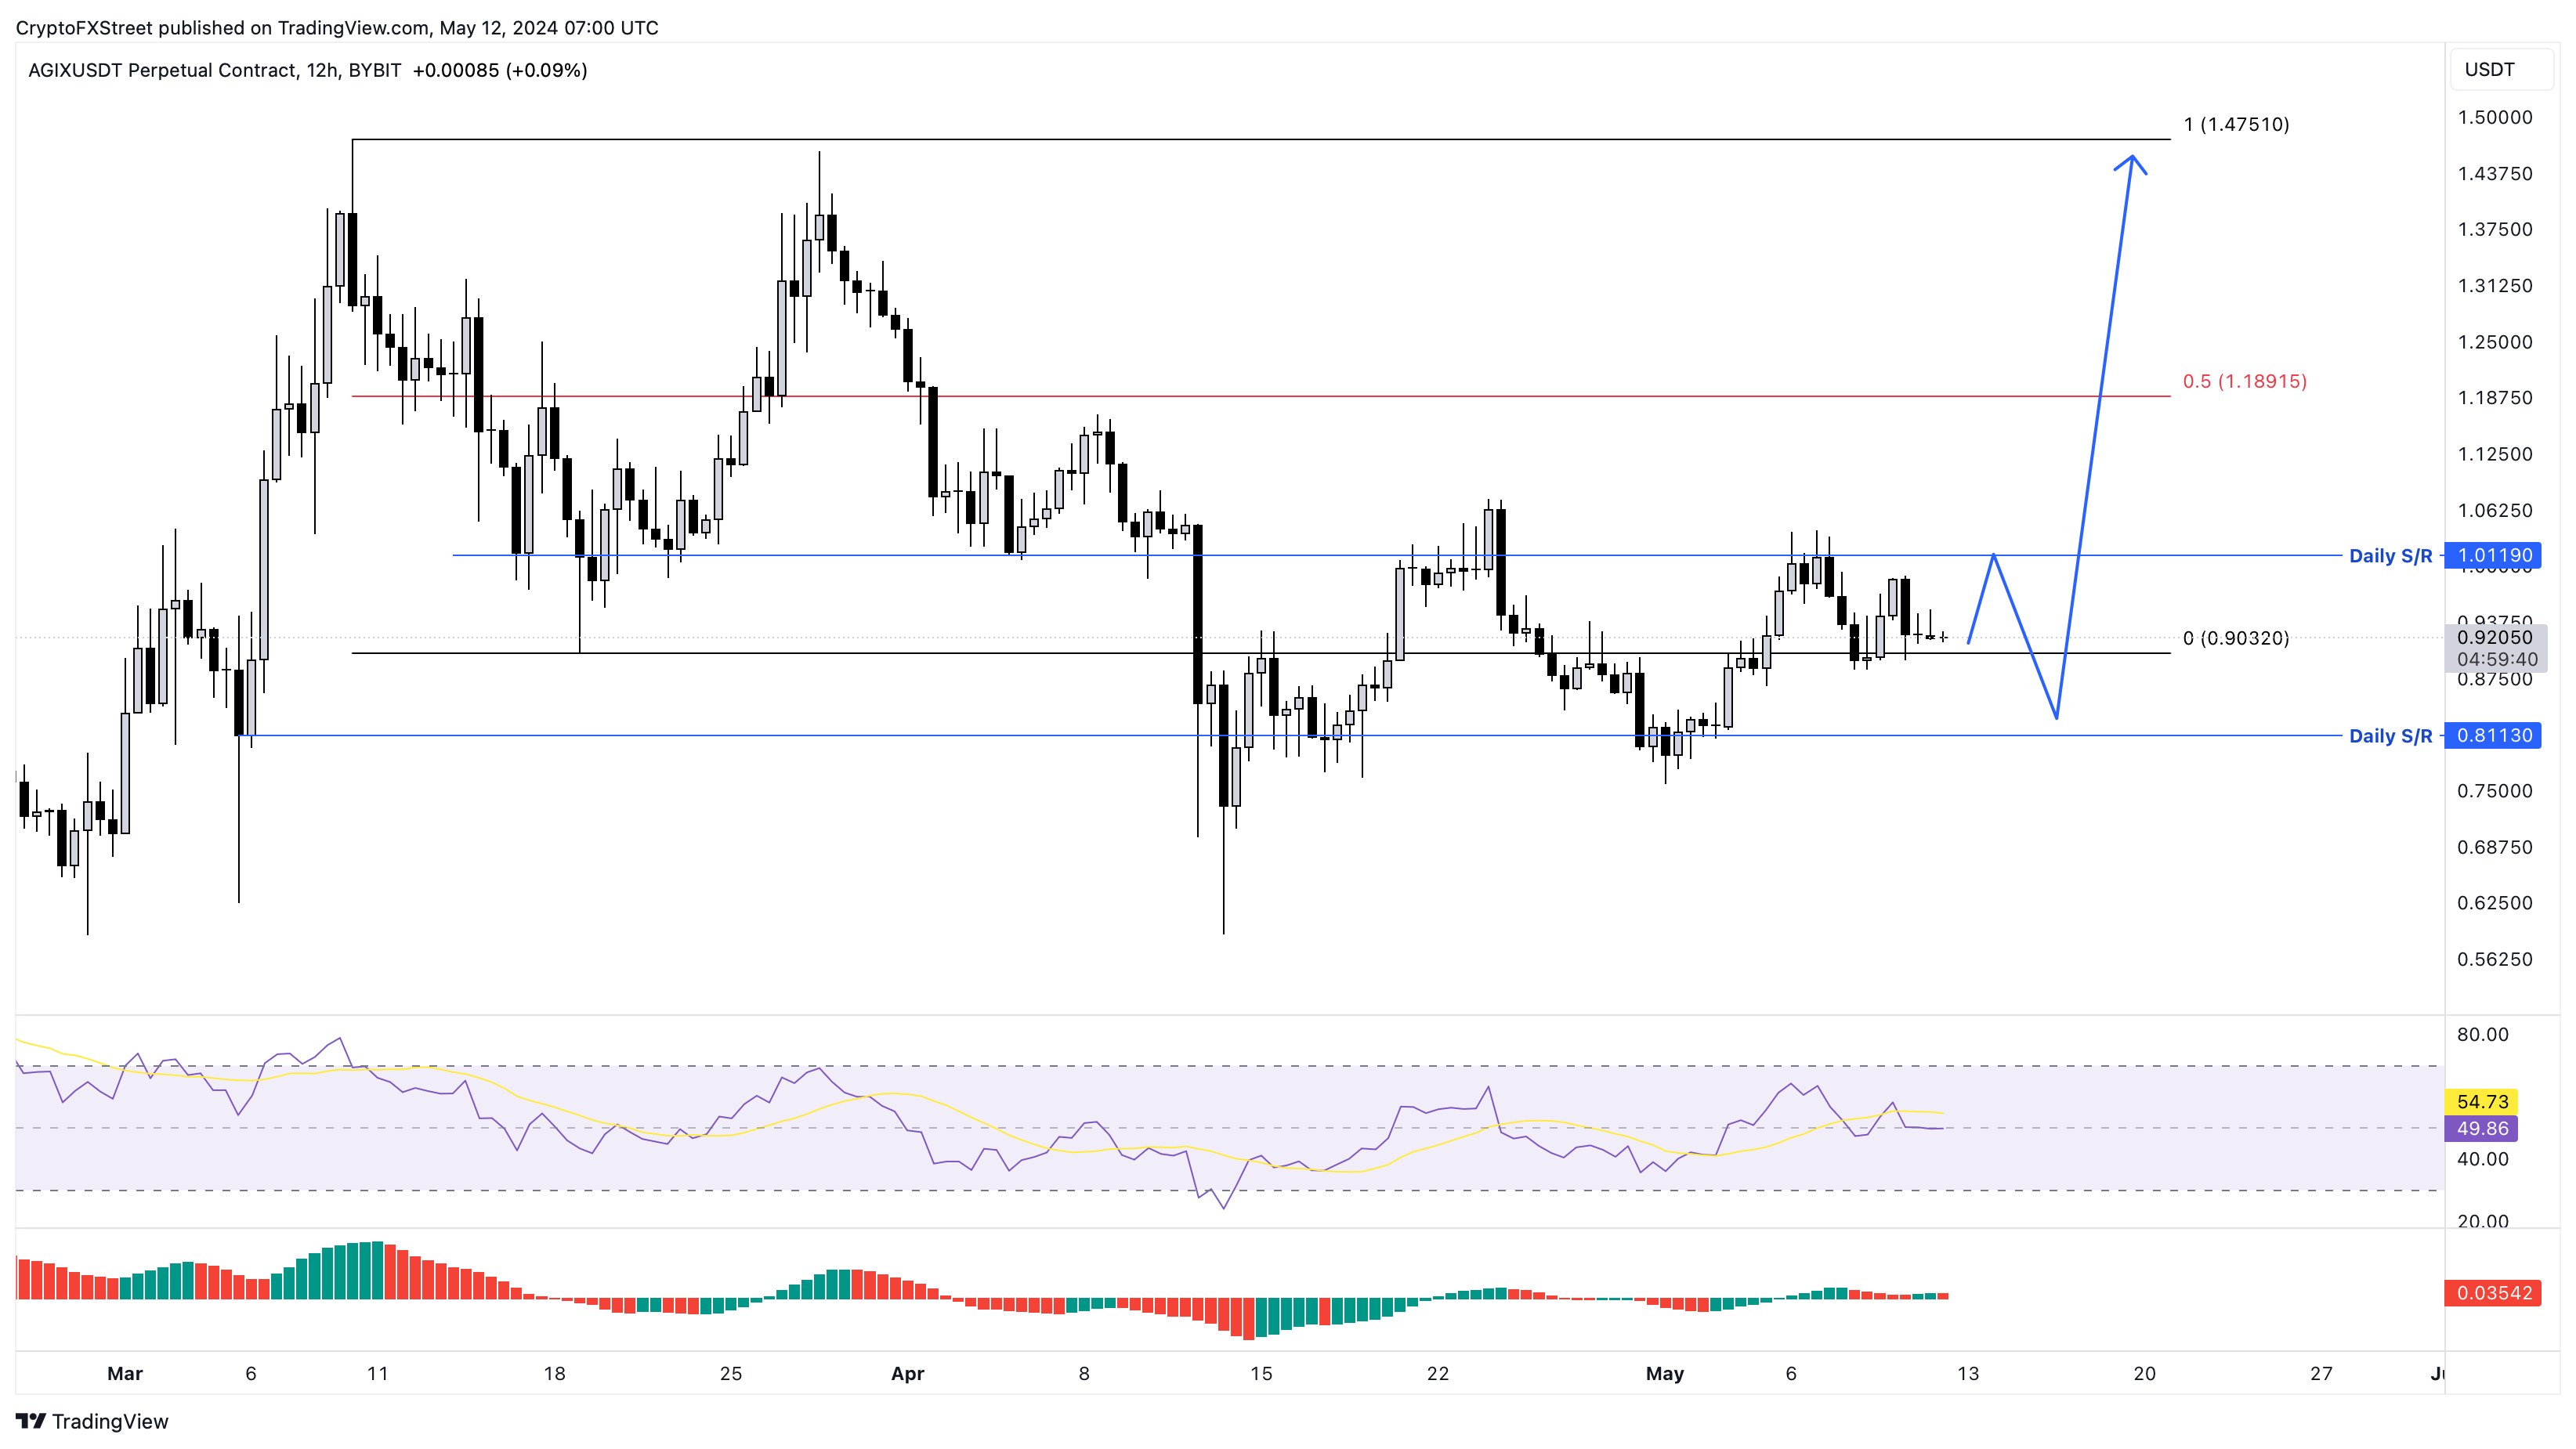Click the May label on time axis
Image resolution: width=2576 pixels, height=1449 pixels.
[x=1664, y=1374]
